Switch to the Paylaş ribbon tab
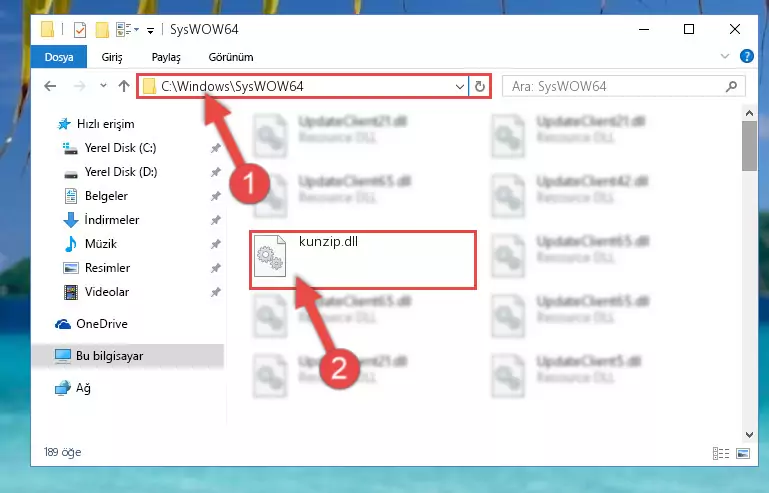Screen dimensions: 769x493 click(166, 57)
